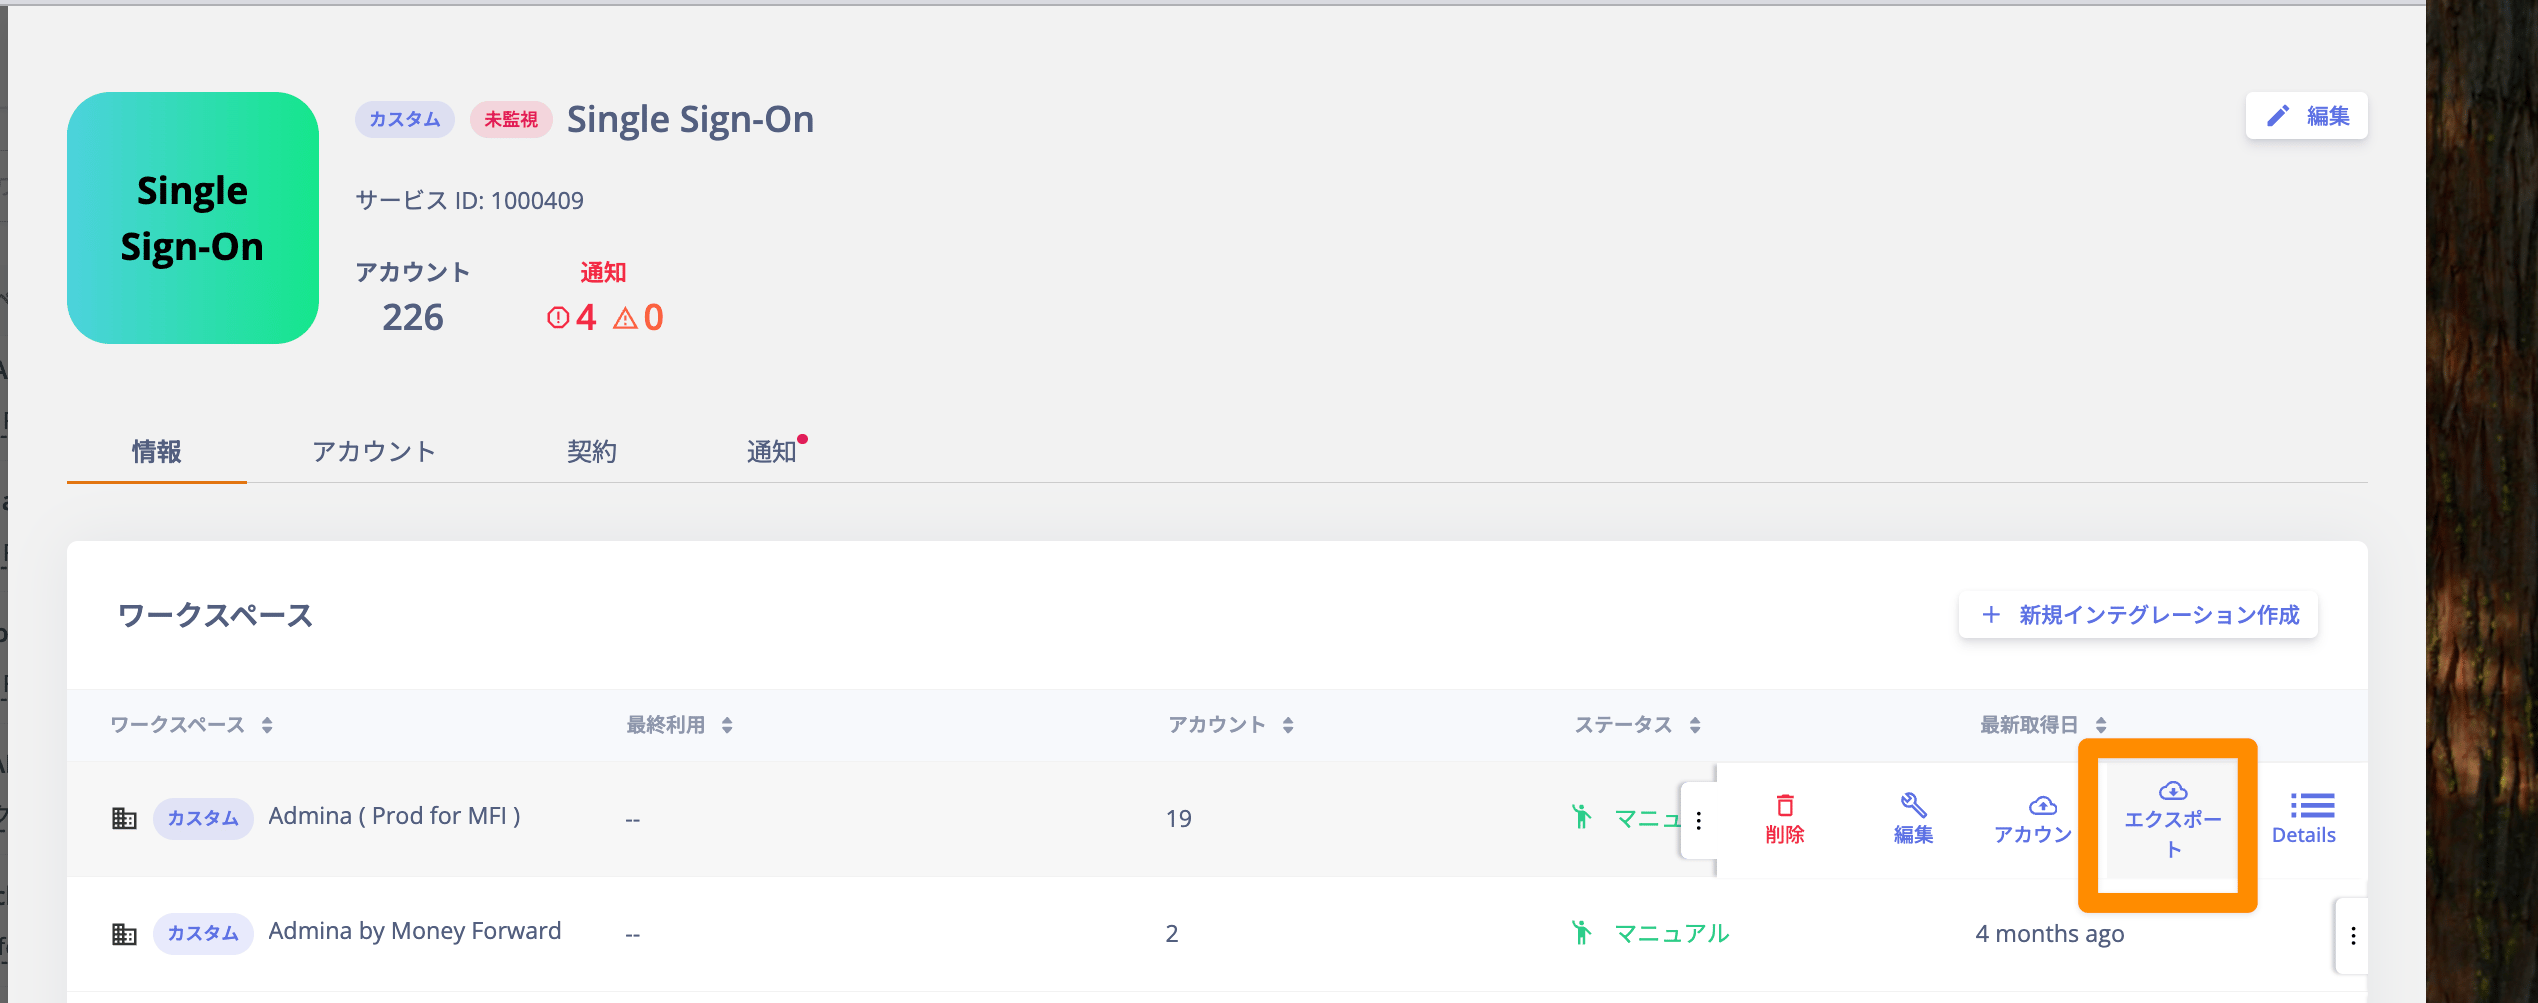Click the warning triangle notification icon

pos(625,319)
